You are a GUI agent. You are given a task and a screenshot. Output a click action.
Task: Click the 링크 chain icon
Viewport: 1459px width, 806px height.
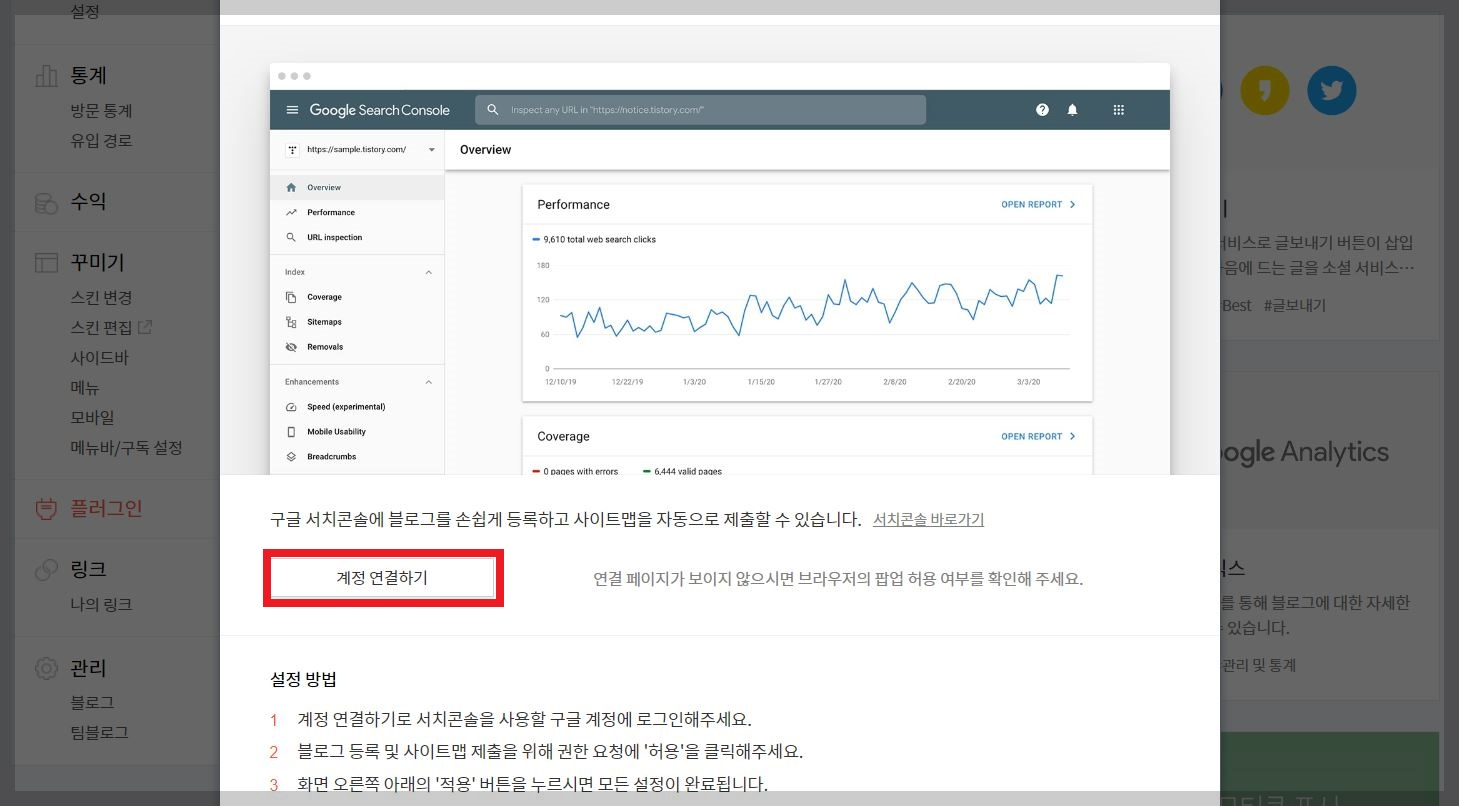pyautogui.click(x=46, y=570)
